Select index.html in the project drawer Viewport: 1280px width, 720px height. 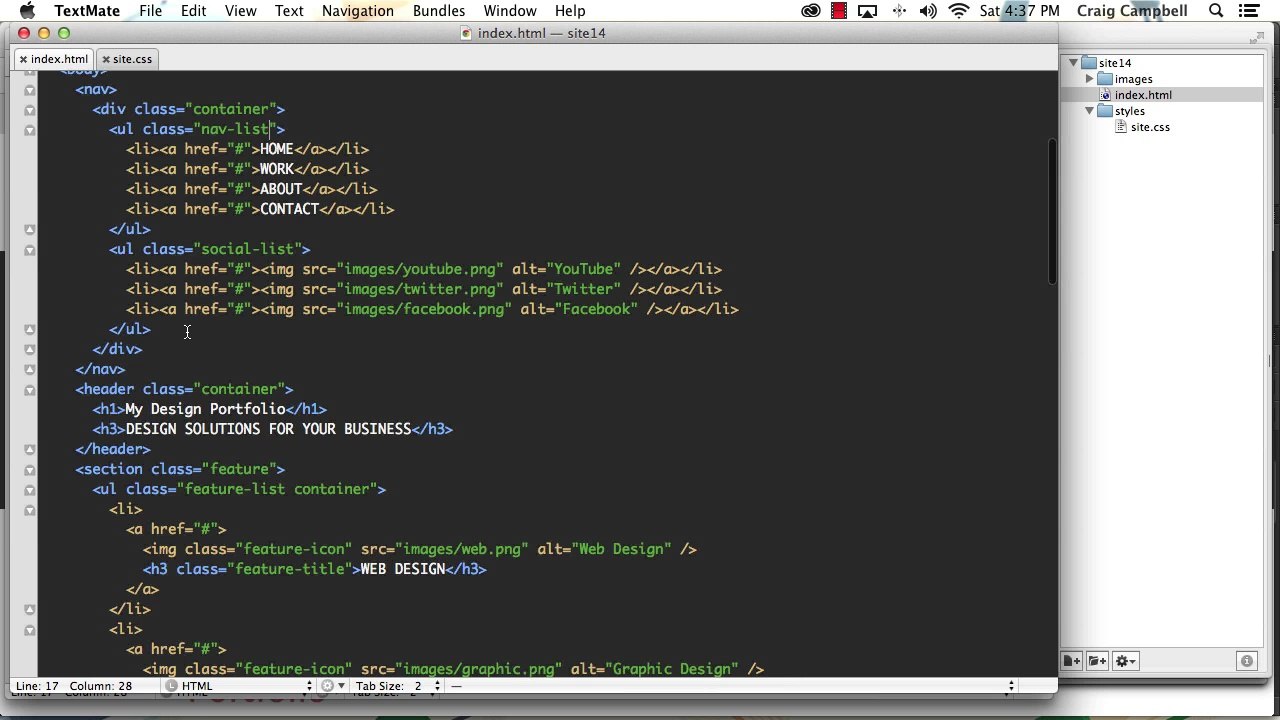(1143, 95)
